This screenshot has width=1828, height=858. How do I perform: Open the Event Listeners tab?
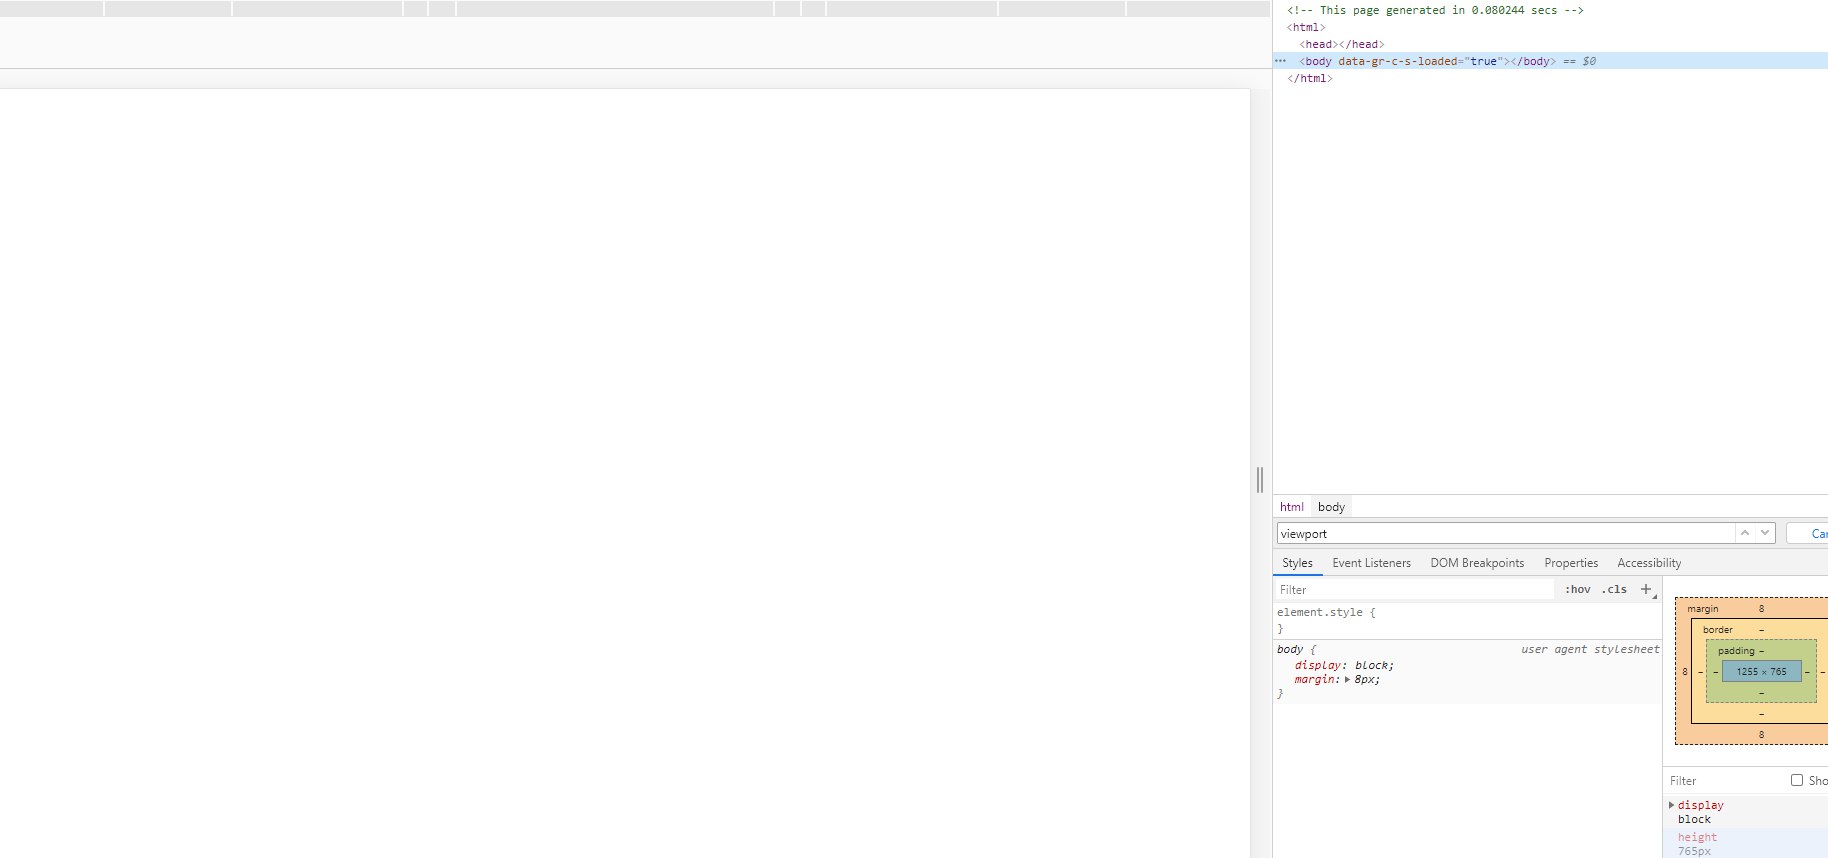point(1371,563)
